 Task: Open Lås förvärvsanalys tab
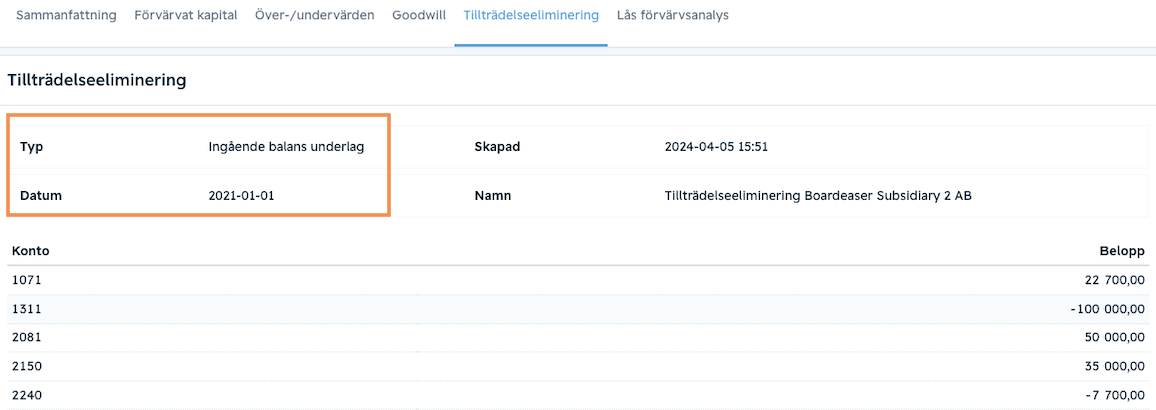[673, 15]
